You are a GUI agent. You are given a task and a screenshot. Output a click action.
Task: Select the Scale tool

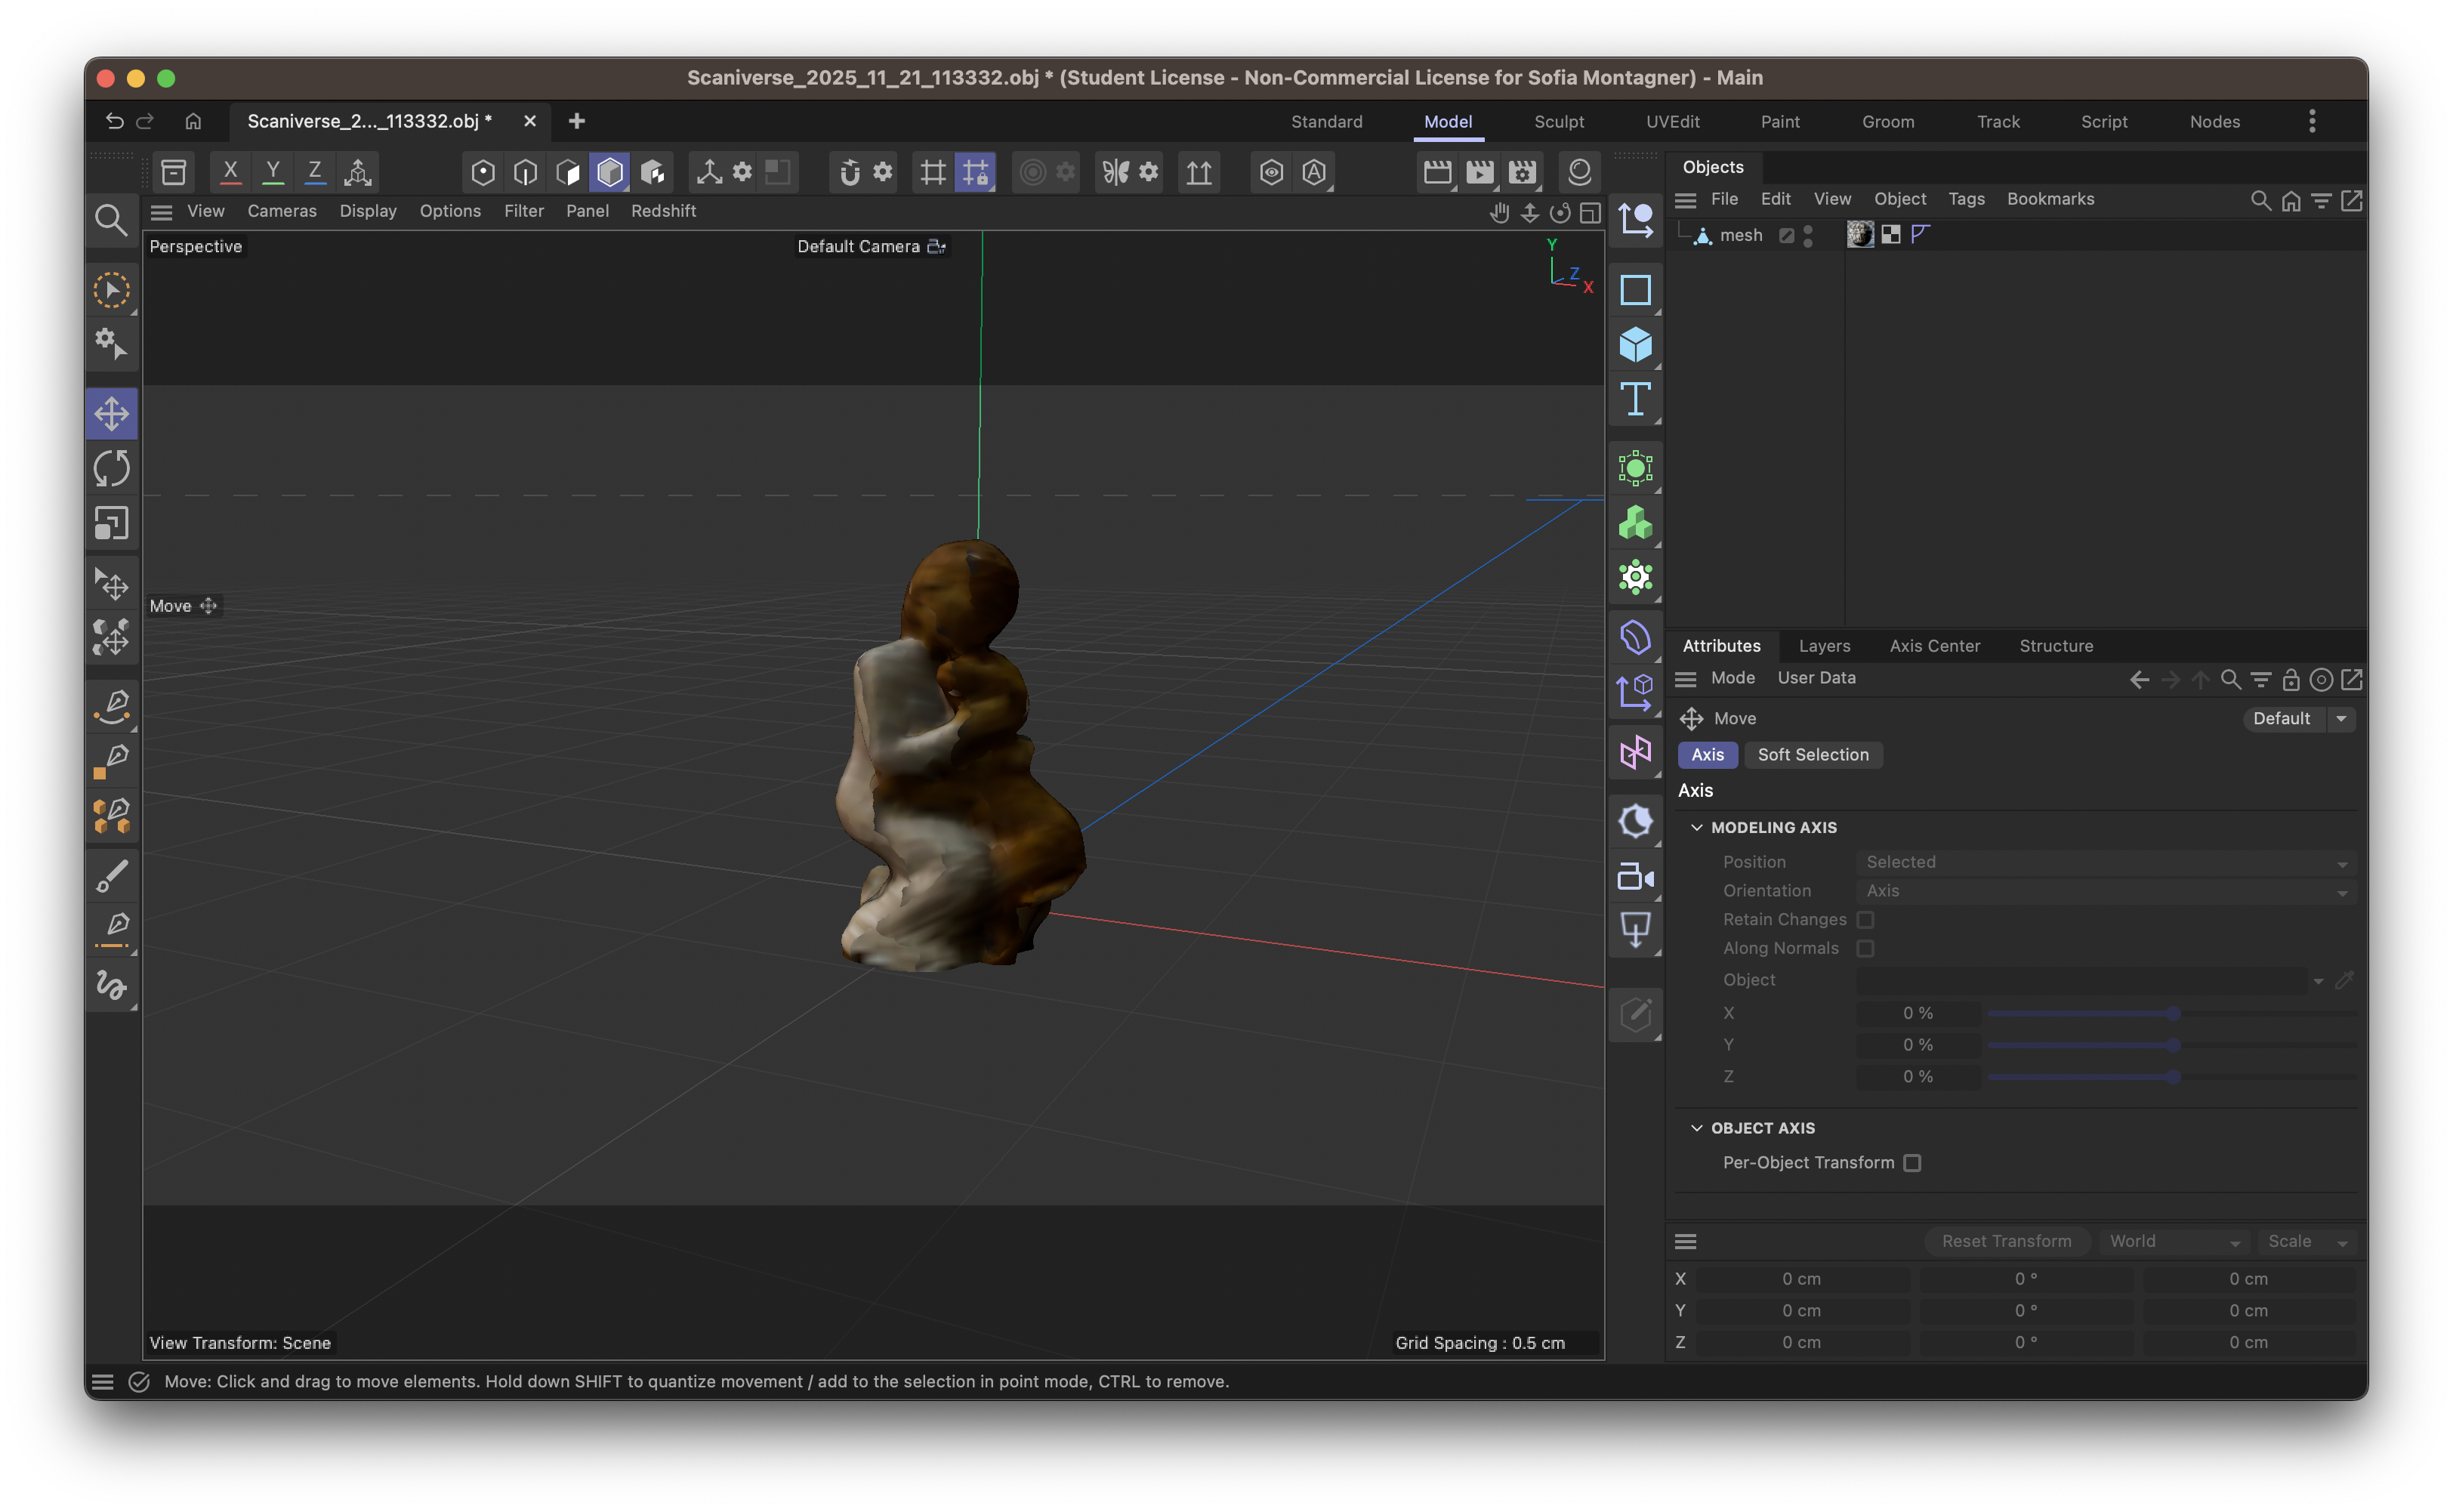coord(112,522)
